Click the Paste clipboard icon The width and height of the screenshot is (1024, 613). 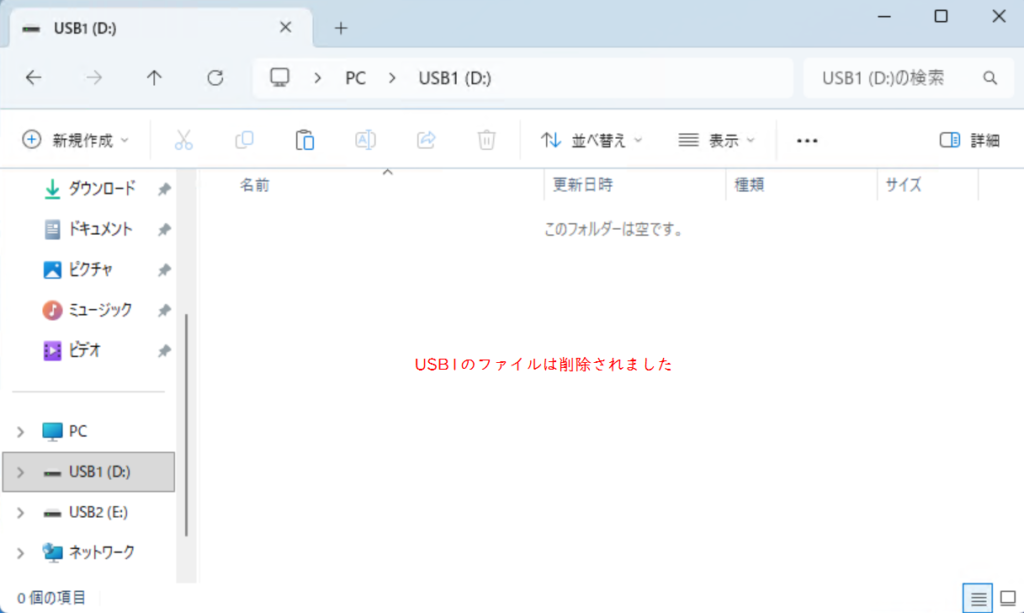tap(305, 140)
